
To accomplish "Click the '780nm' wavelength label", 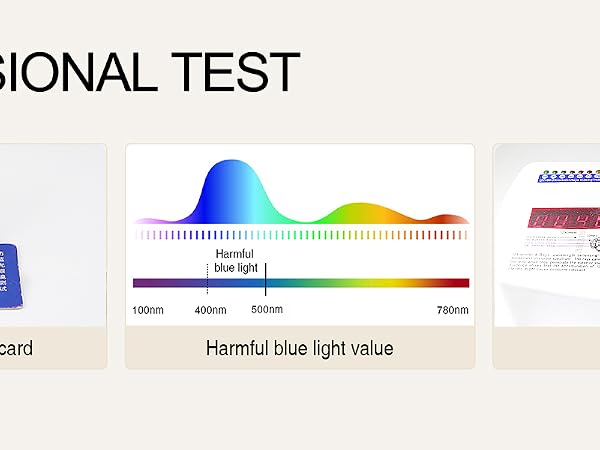I will click(x=453, y=310).
